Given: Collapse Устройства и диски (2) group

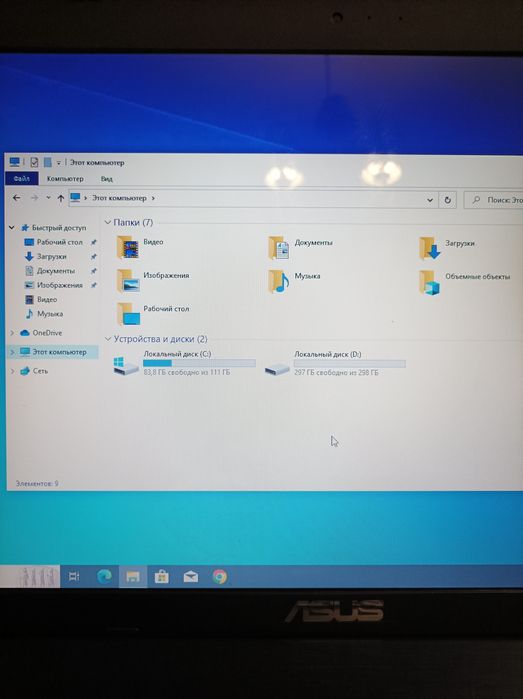Looking at the screenshot, I should (108, 339).
